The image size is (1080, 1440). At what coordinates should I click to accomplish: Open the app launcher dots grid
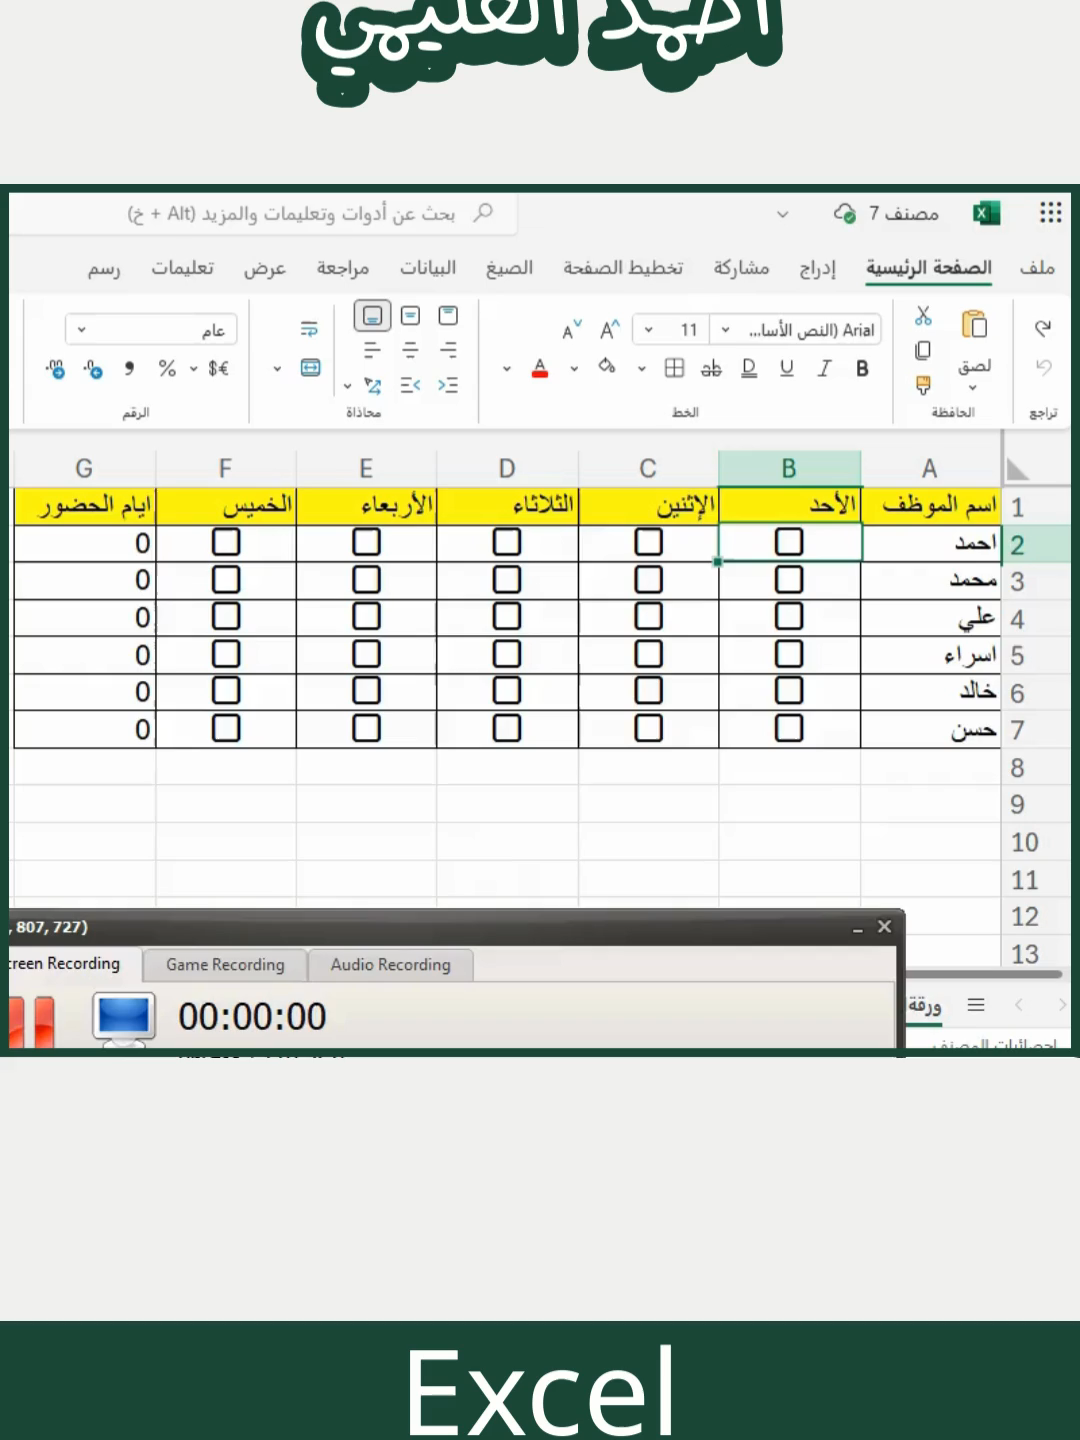(x=1050, y=212)
